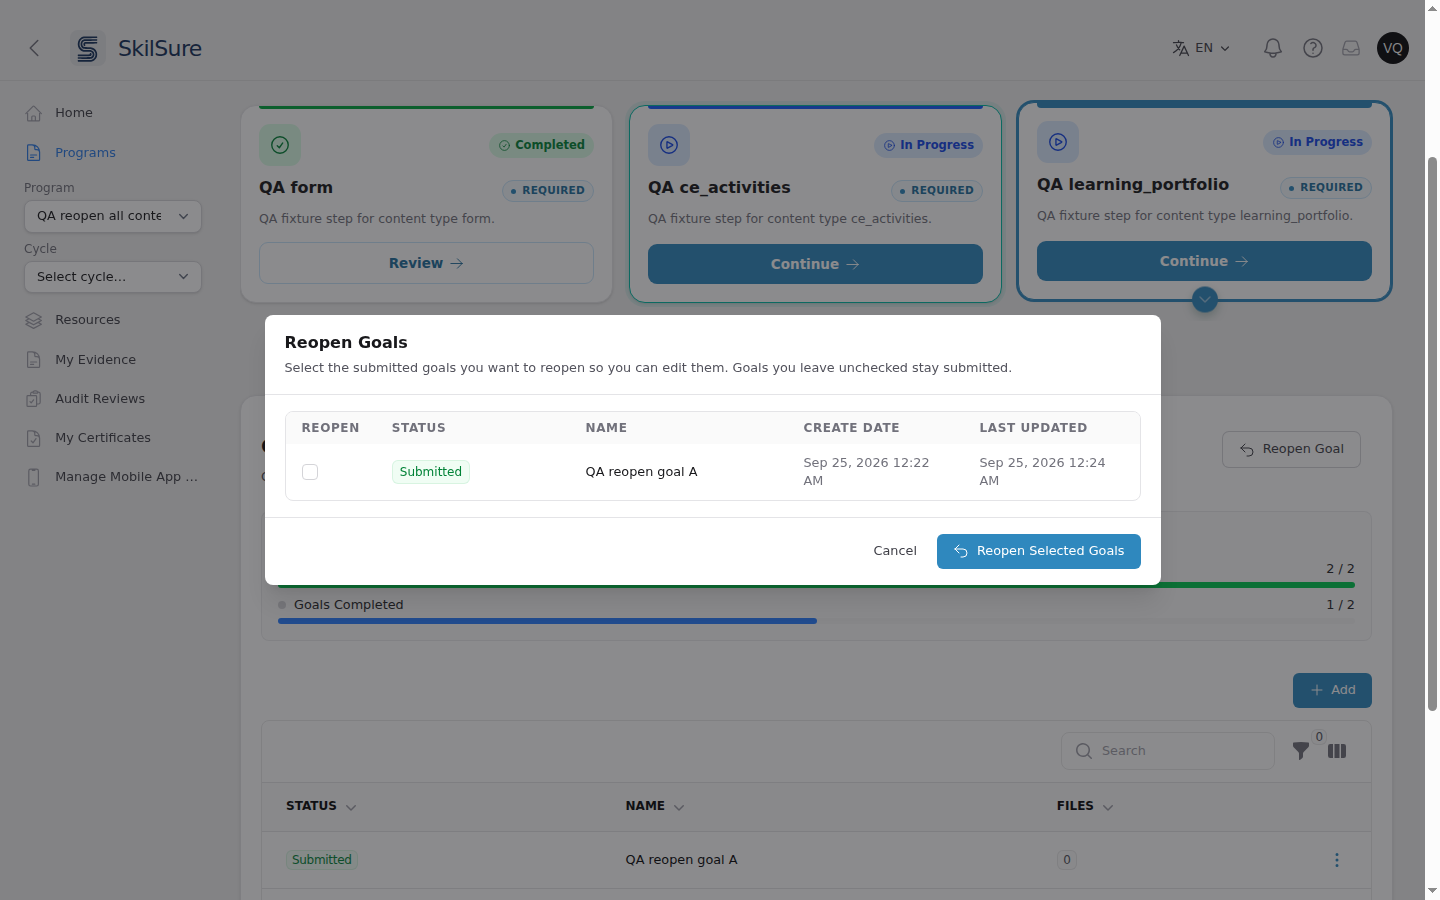The image size is (1440, 900).
Task: Click Review on the QA form card
Action: pyautogui.click(x=426, y=263)
